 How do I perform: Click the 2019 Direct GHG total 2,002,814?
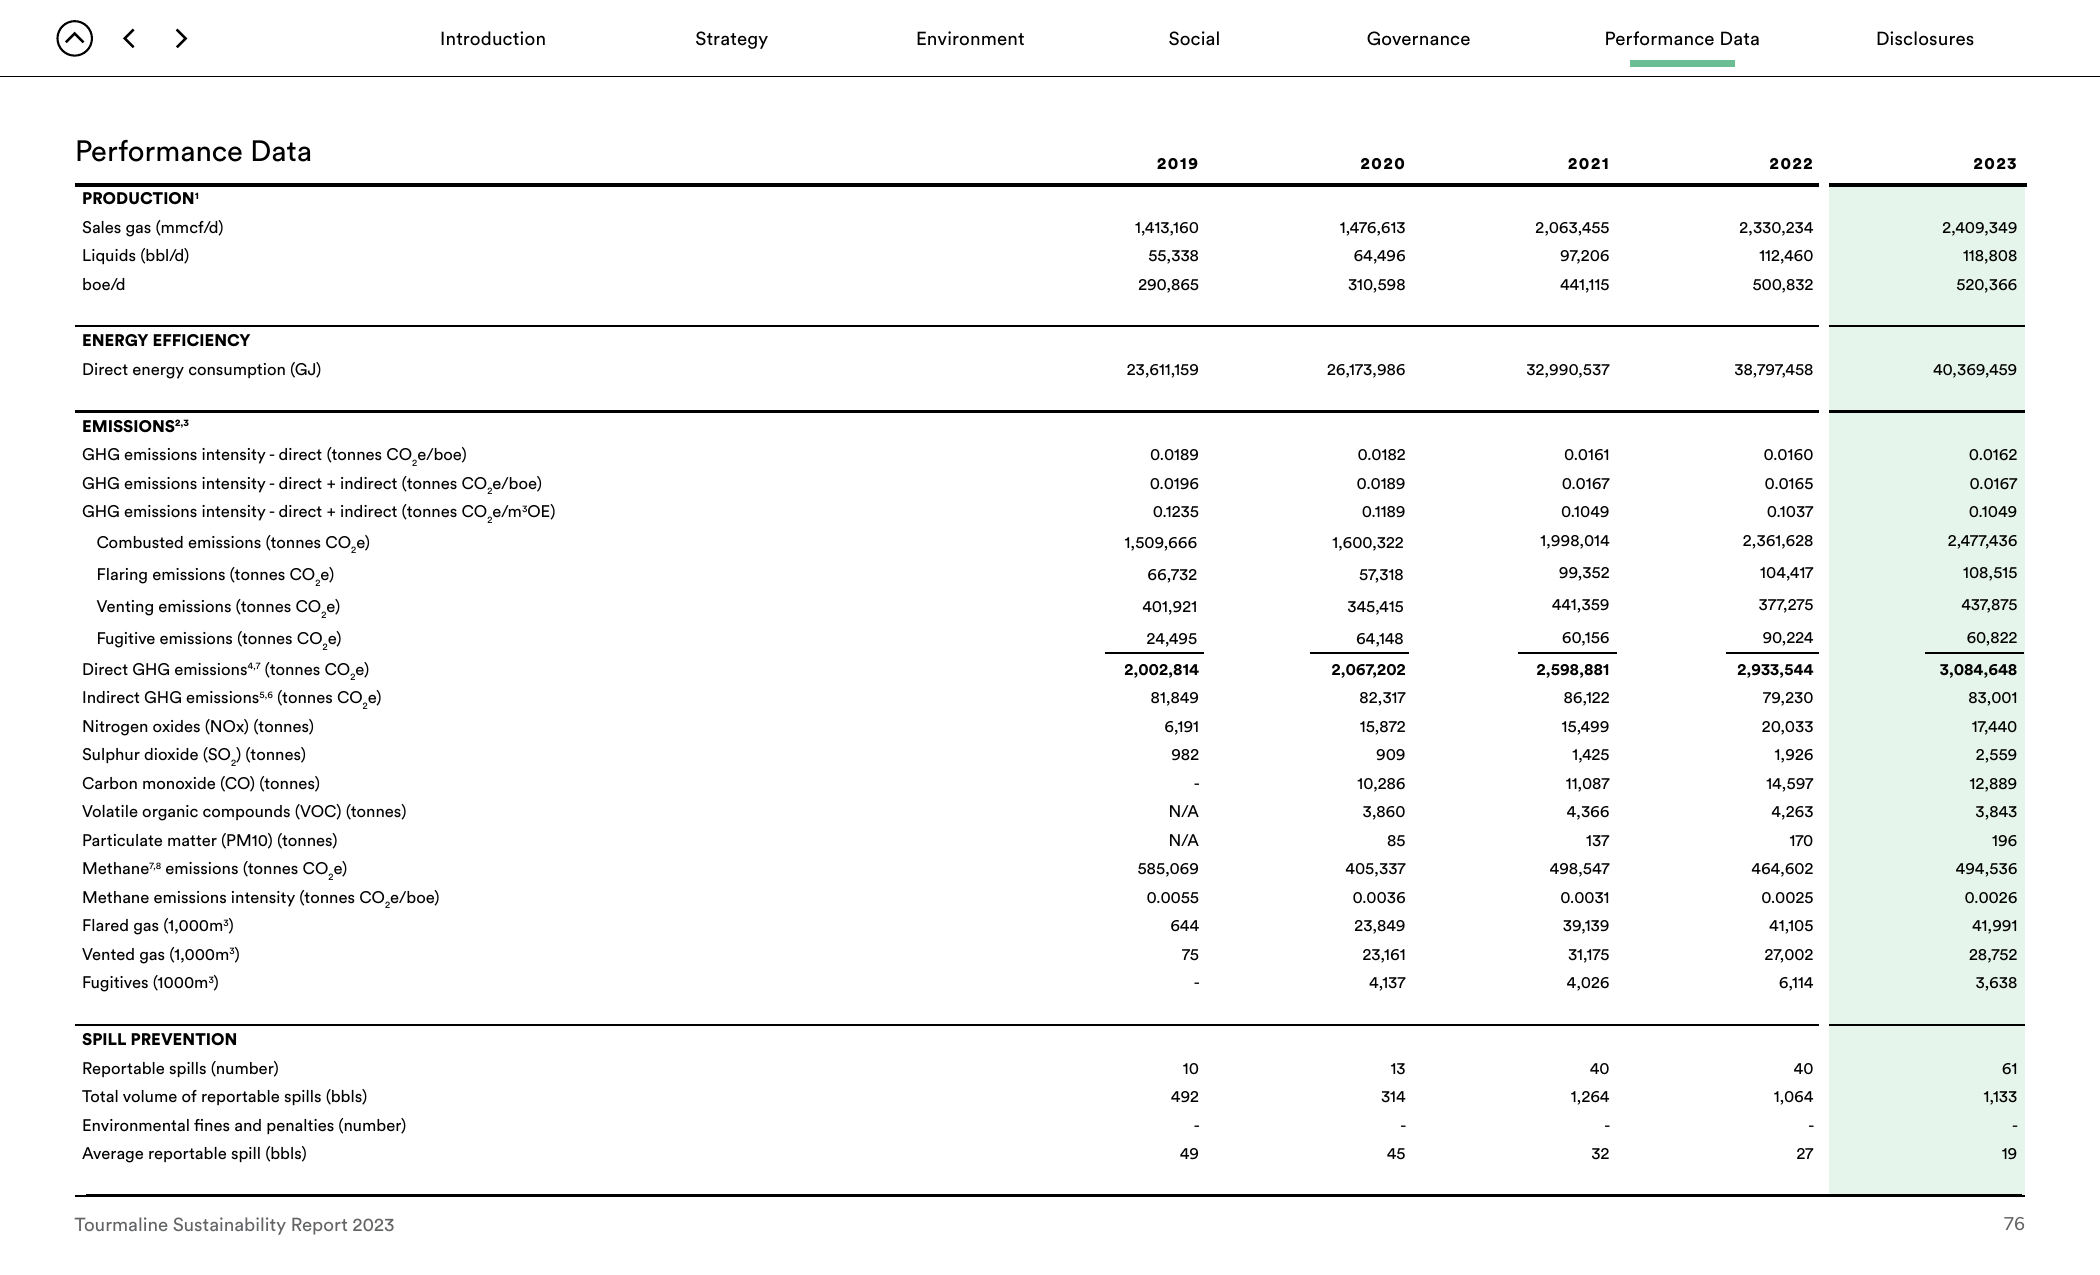point(1161,670)
